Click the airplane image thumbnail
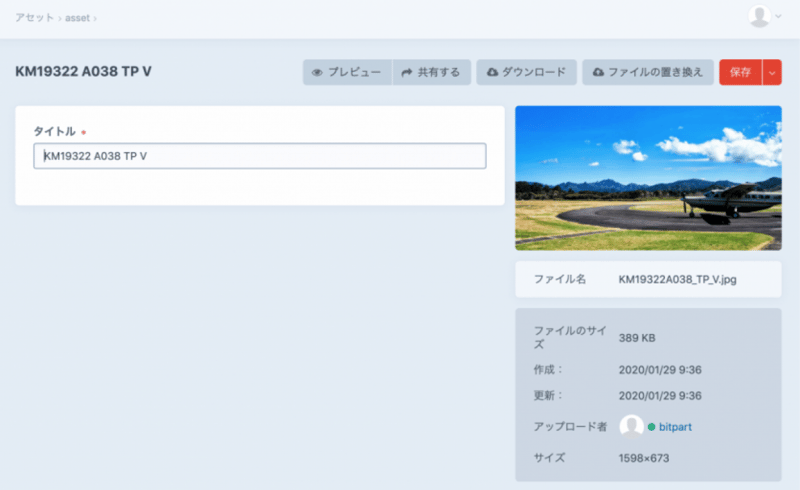This screenshot has height=490, width=800. click(647, 178)
